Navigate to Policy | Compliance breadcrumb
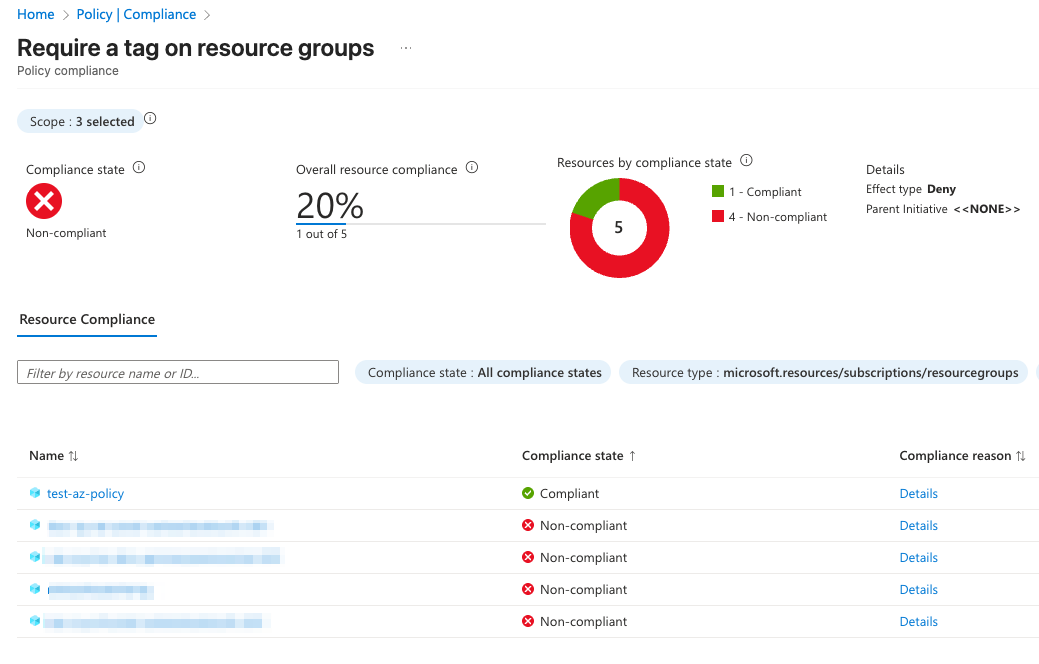The image size is (1039, 664). pos(136,14)
